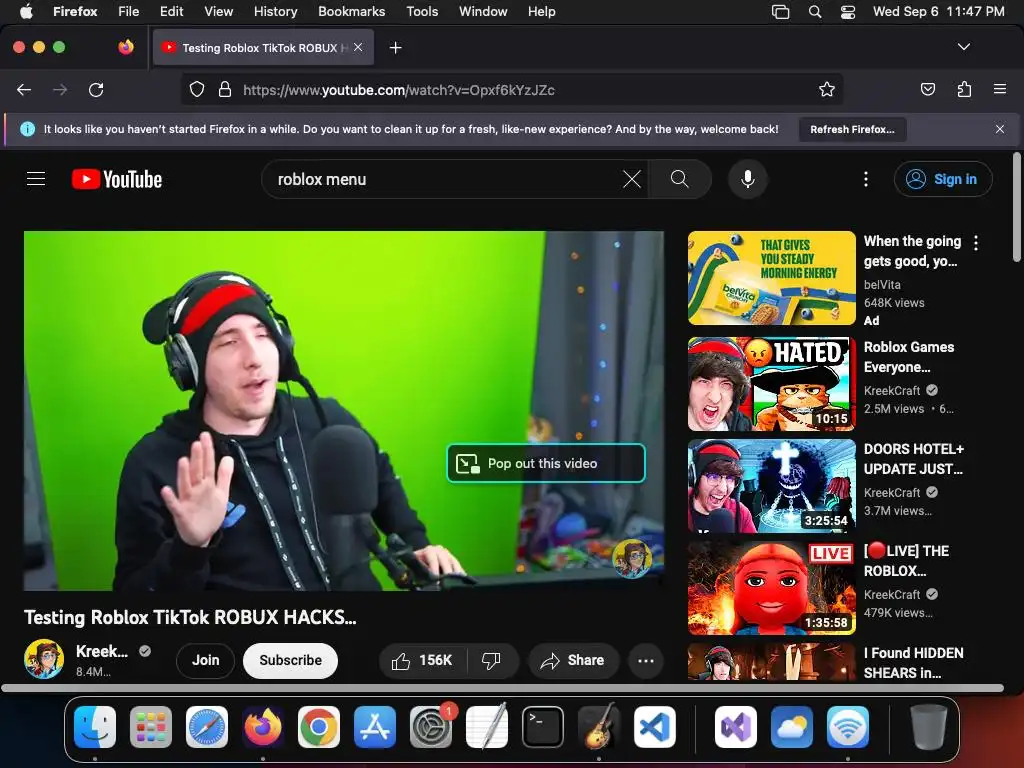Open the History menu
This screenshot has width=1024, height=768.
(x=275, y=12)
